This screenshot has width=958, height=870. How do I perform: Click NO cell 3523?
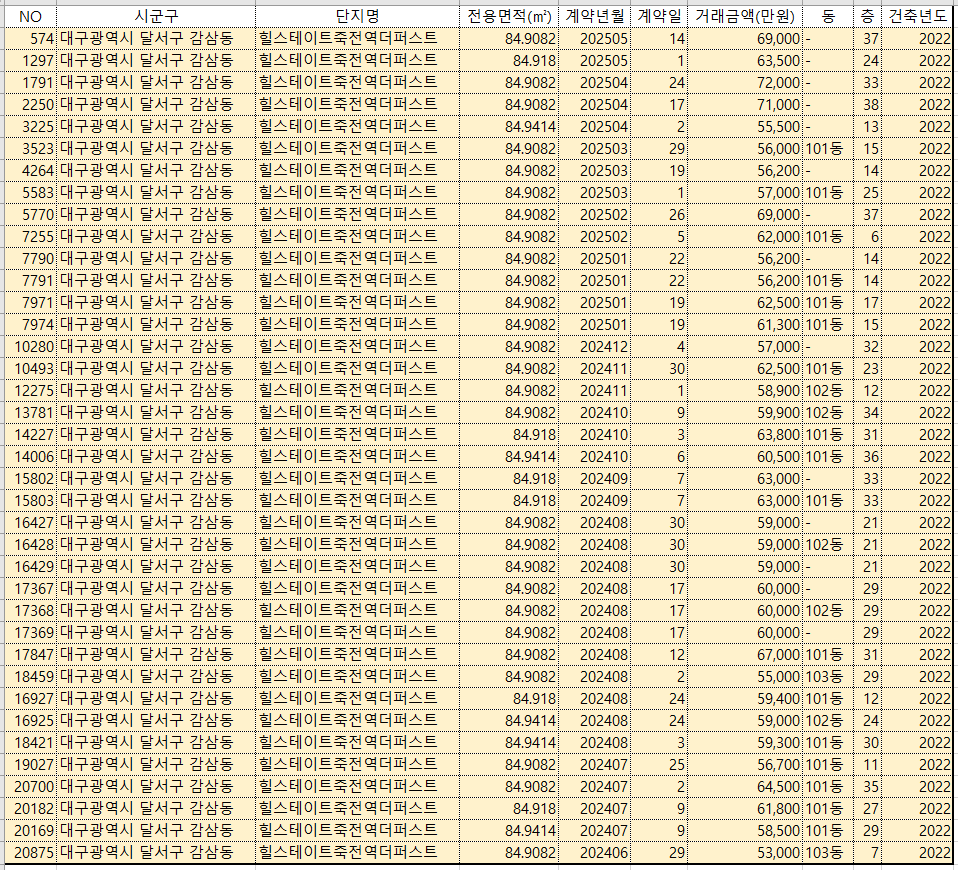point(31,148)
